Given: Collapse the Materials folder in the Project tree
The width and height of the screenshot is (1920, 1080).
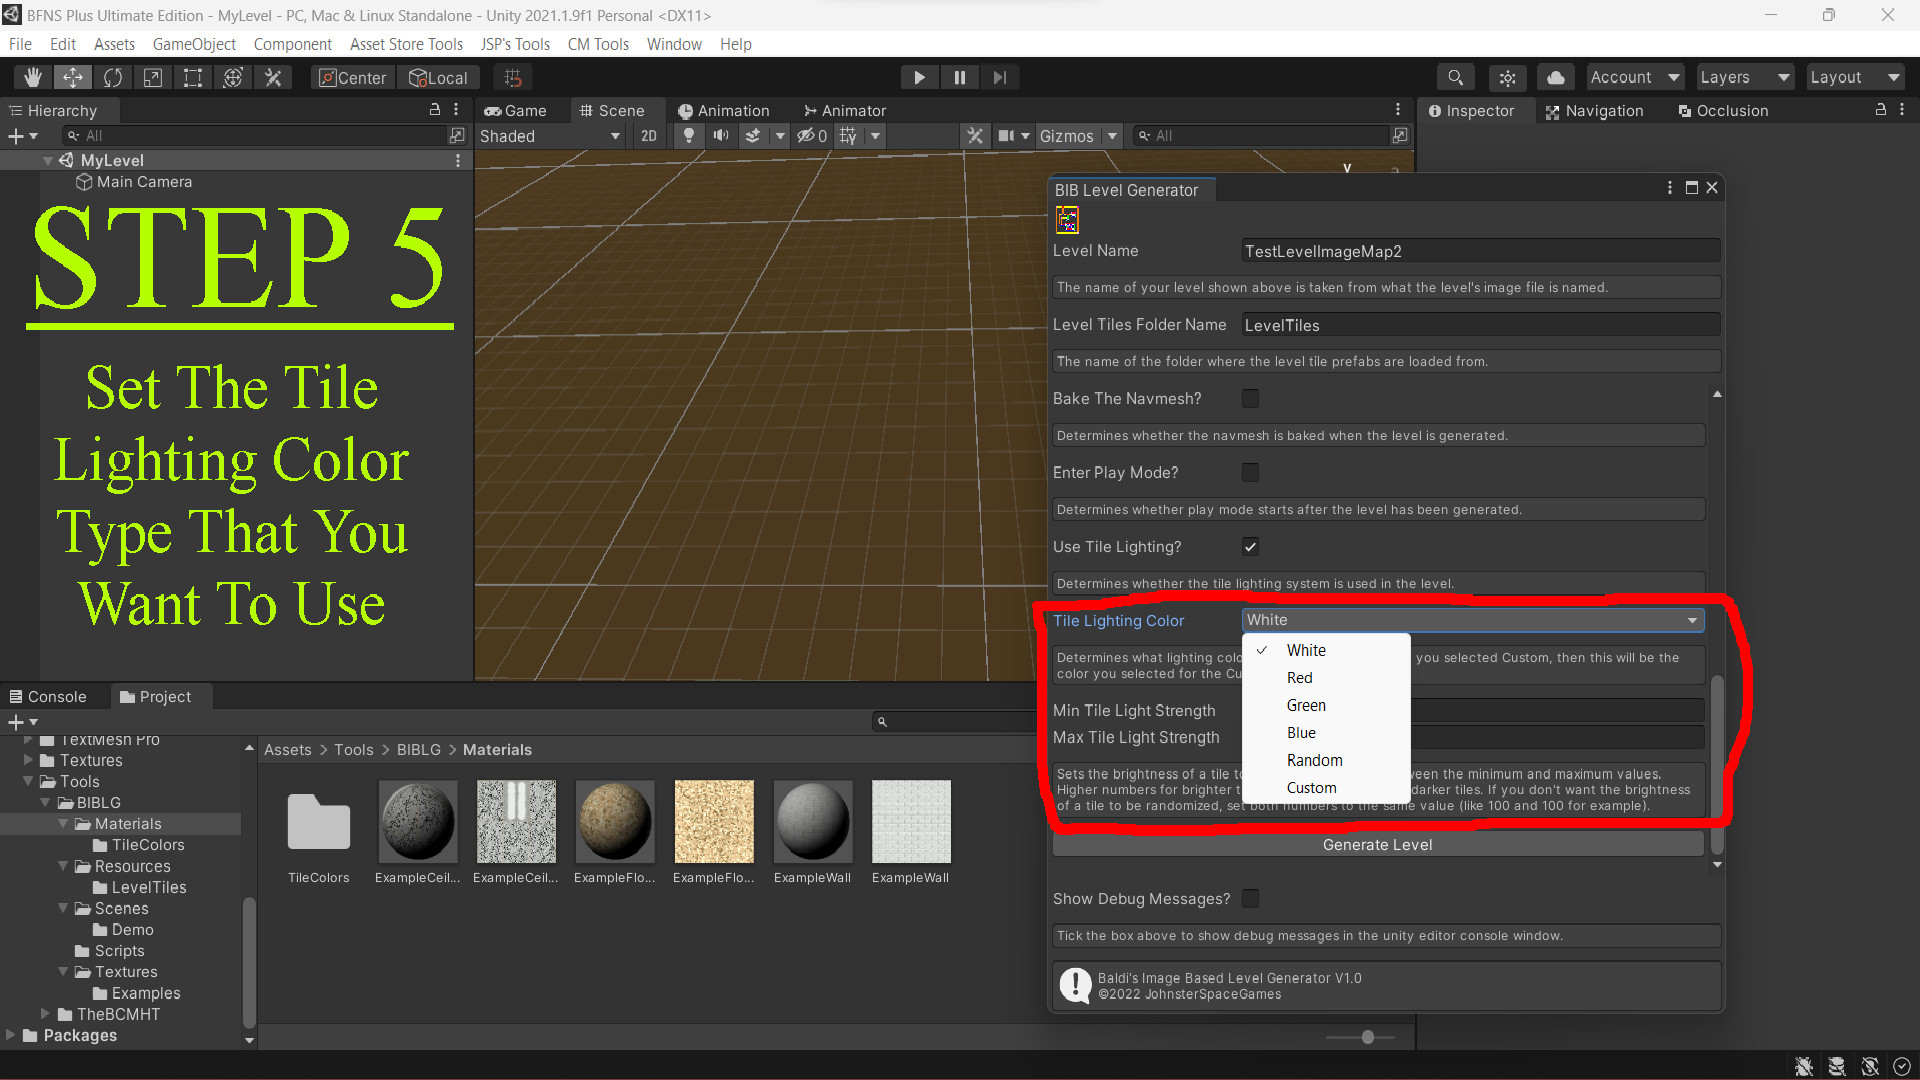Looking at the screenshot, I should click(x=65, y=823).
